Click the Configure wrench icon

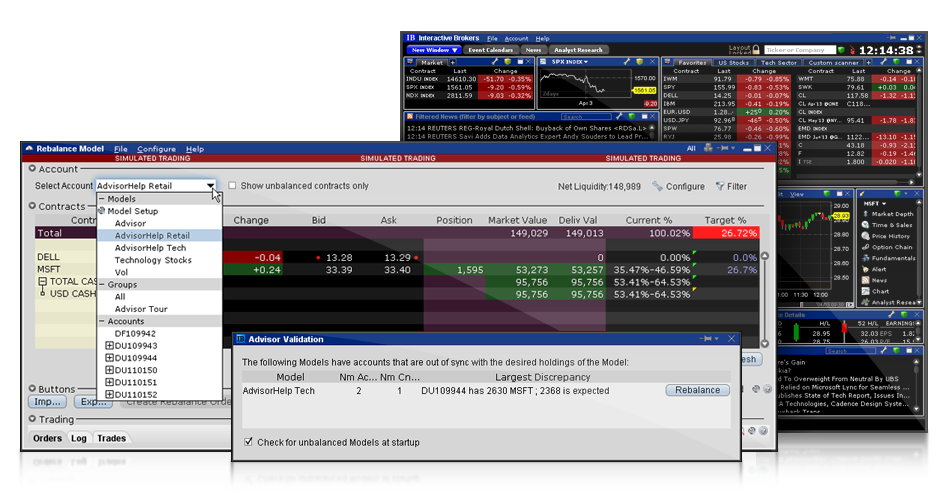(657, 186)
